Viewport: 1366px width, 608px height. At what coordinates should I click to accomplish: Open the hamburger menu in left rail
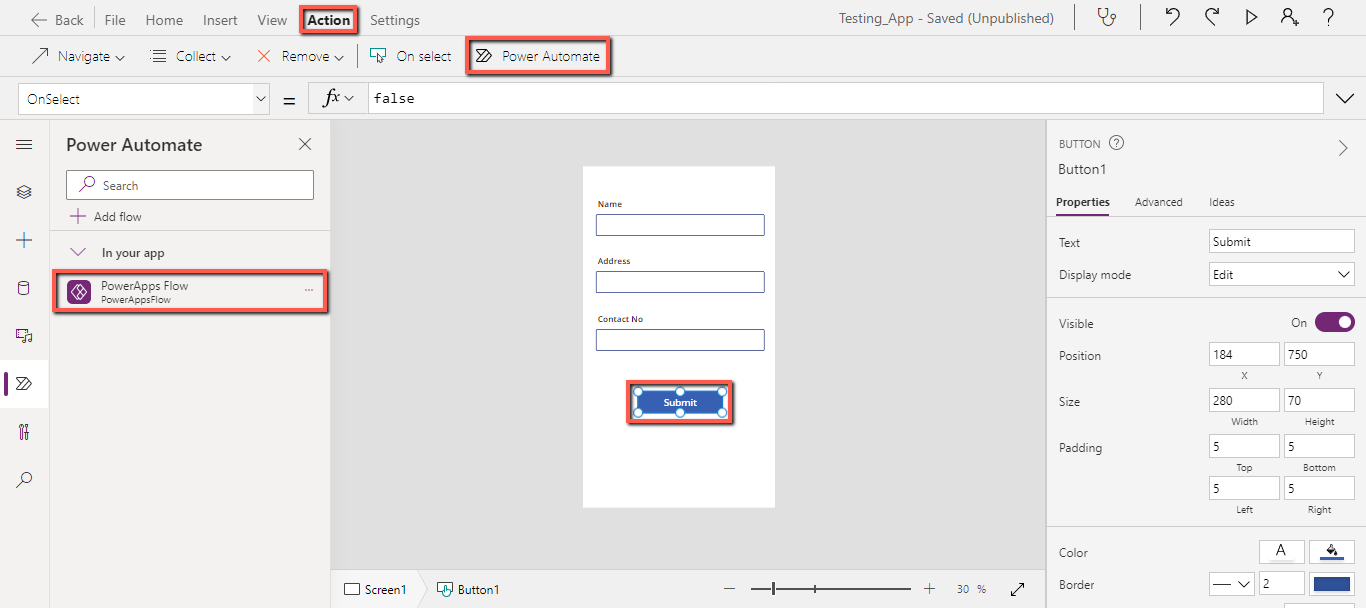24,145
